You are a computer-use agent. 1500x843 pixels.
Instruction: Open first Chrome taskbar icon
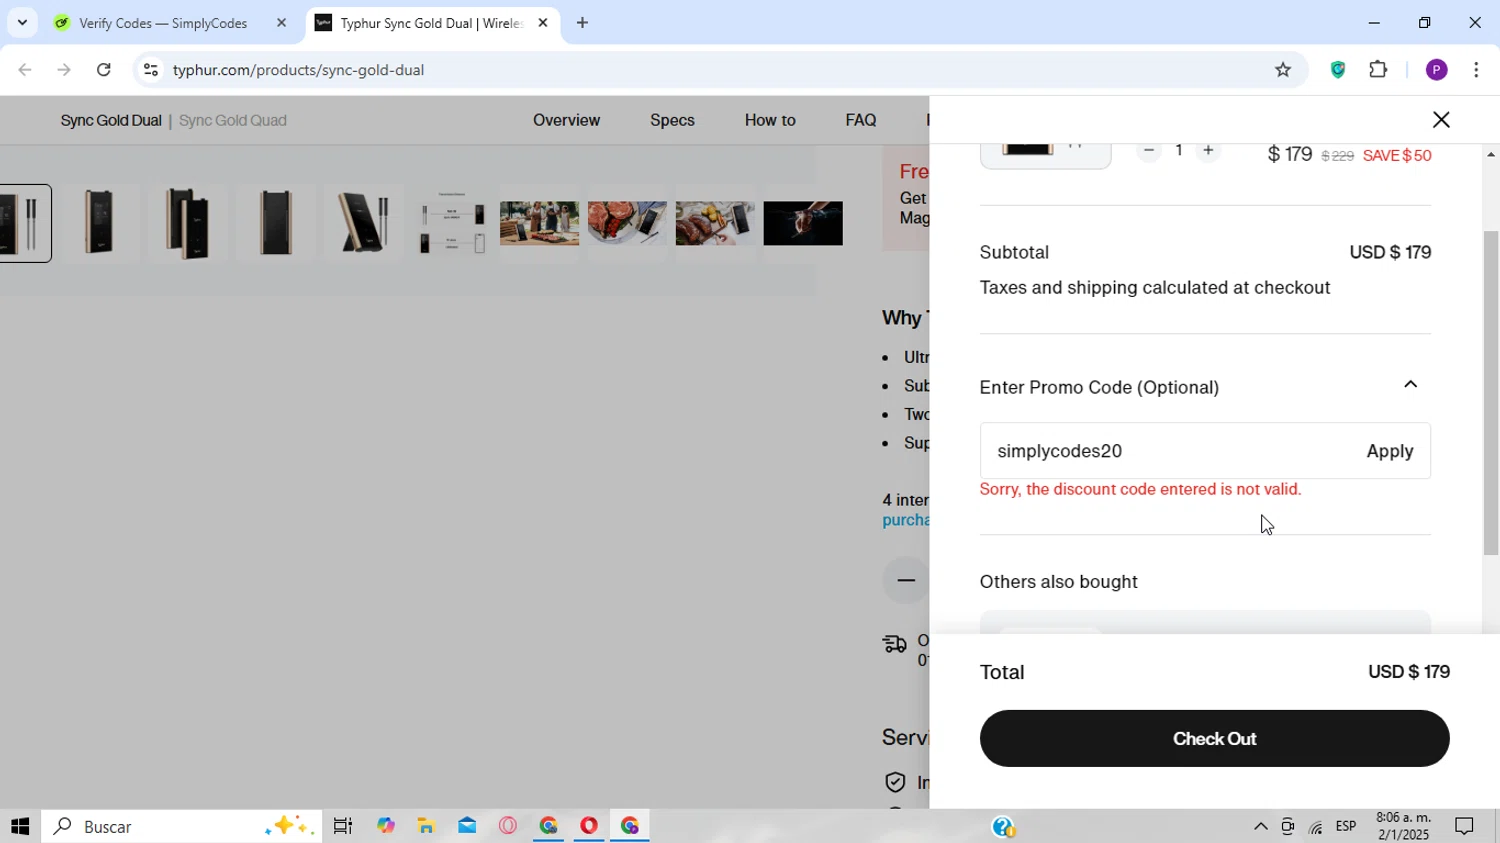pyautogui.click(x=548, y=826)
